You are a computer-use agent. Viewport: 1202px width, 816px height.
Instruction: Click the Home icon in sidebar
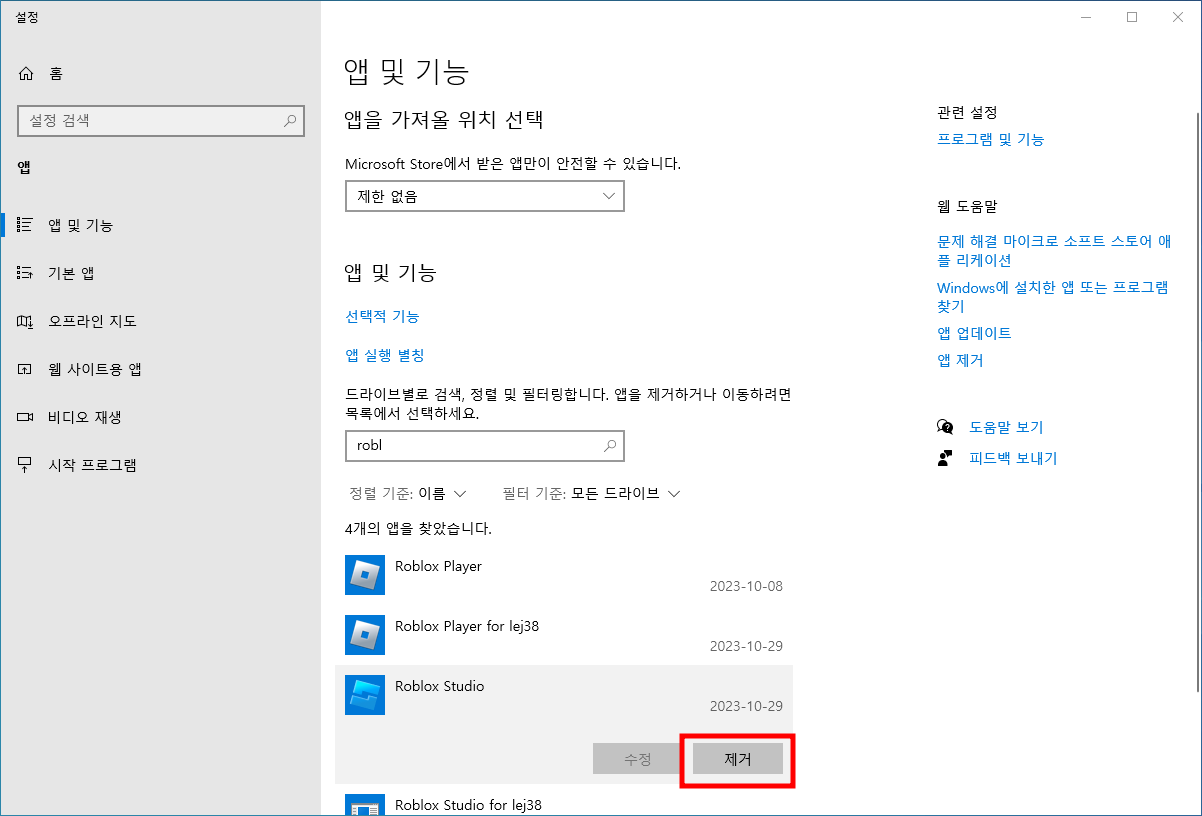pyautogui.click(x=26, y=74)
